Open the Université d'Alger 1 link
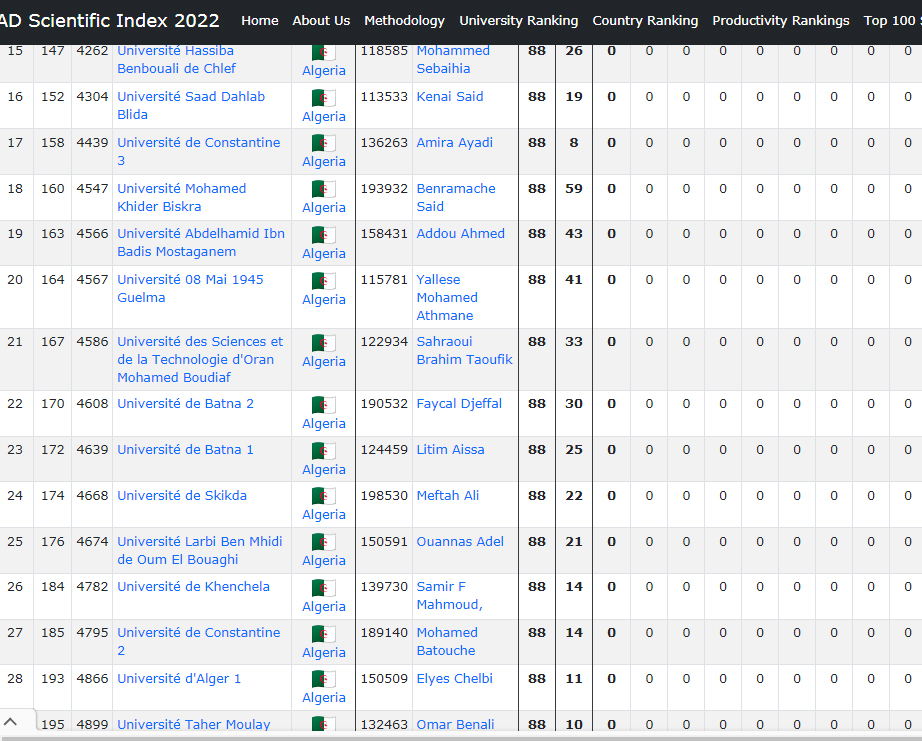922x741 pixels. (179, 678)
